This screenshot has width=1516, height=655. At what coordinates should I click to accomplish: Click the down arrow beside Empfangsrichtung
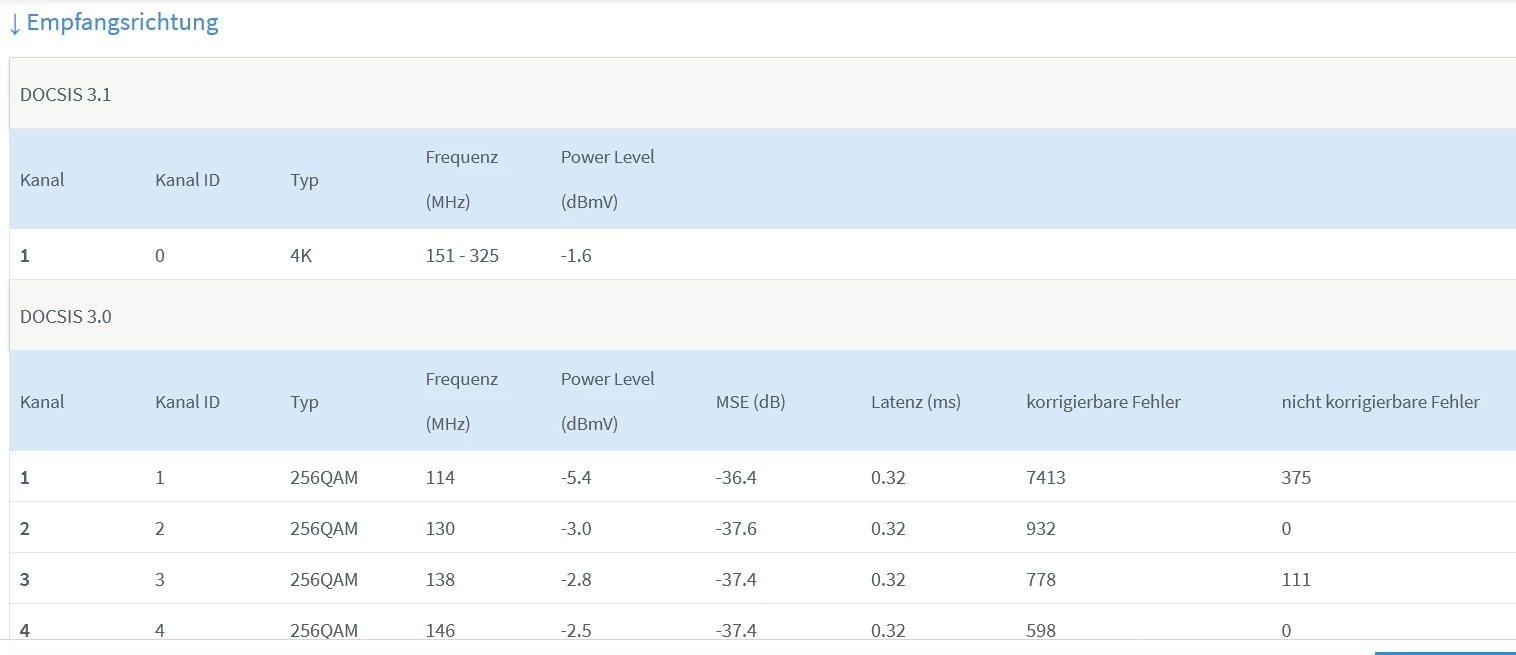coord(14,24)
